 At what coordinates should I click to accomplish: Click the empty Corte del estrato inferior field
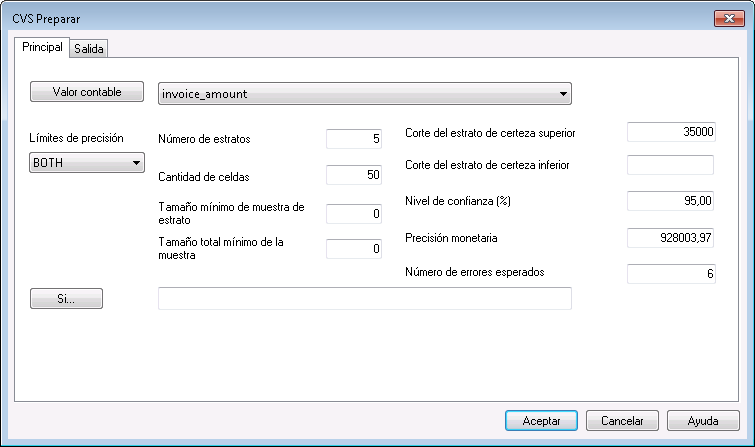(x=670, y=165)
